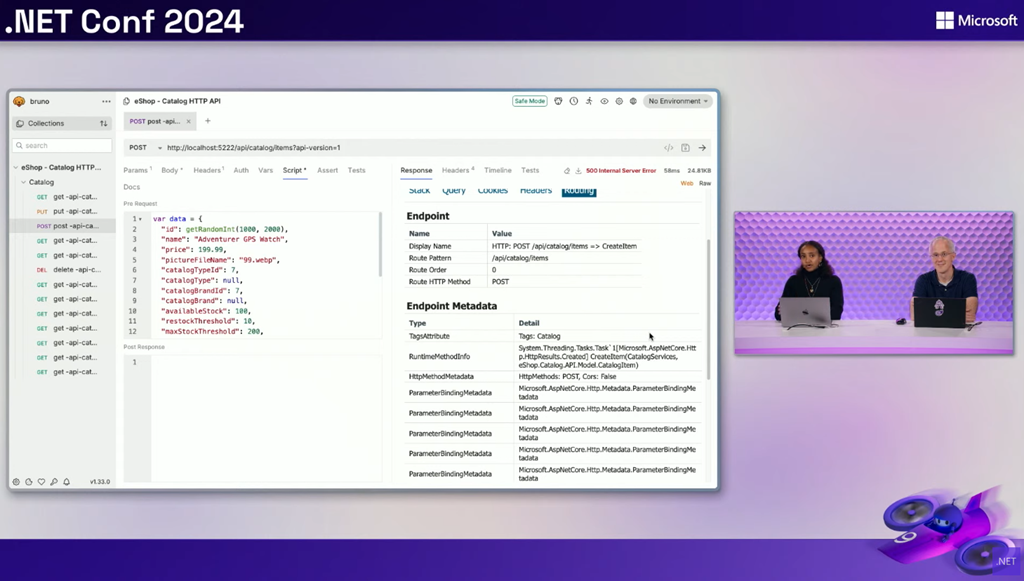Click the TagsAttribute table cell
This screenshot has width=1024, height=581.
point(458,336)
